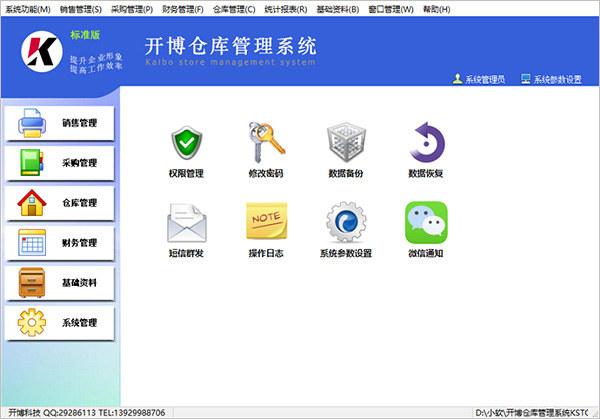Open the 财务管理(F) menu

(183, 9)
